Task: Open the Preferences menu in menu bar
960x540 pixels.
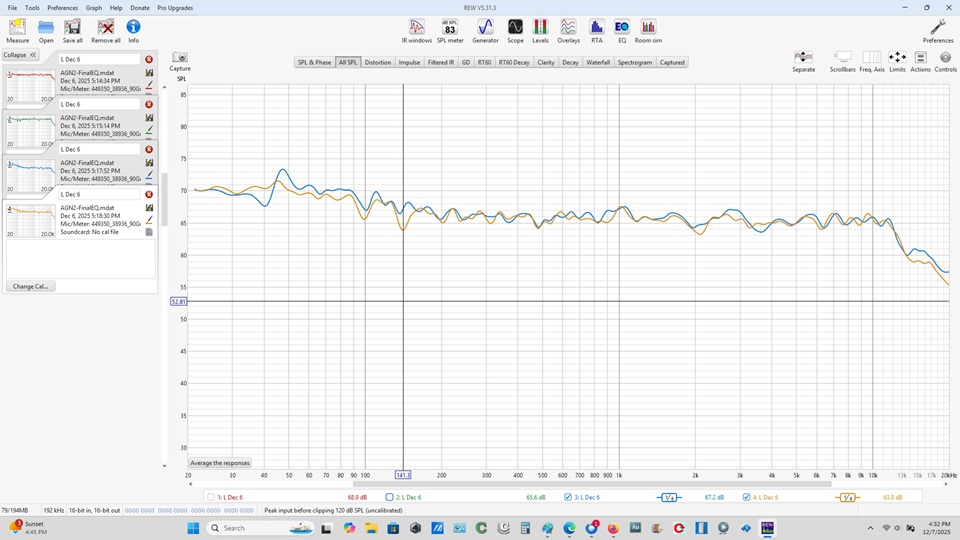Action: click(62, 8)
